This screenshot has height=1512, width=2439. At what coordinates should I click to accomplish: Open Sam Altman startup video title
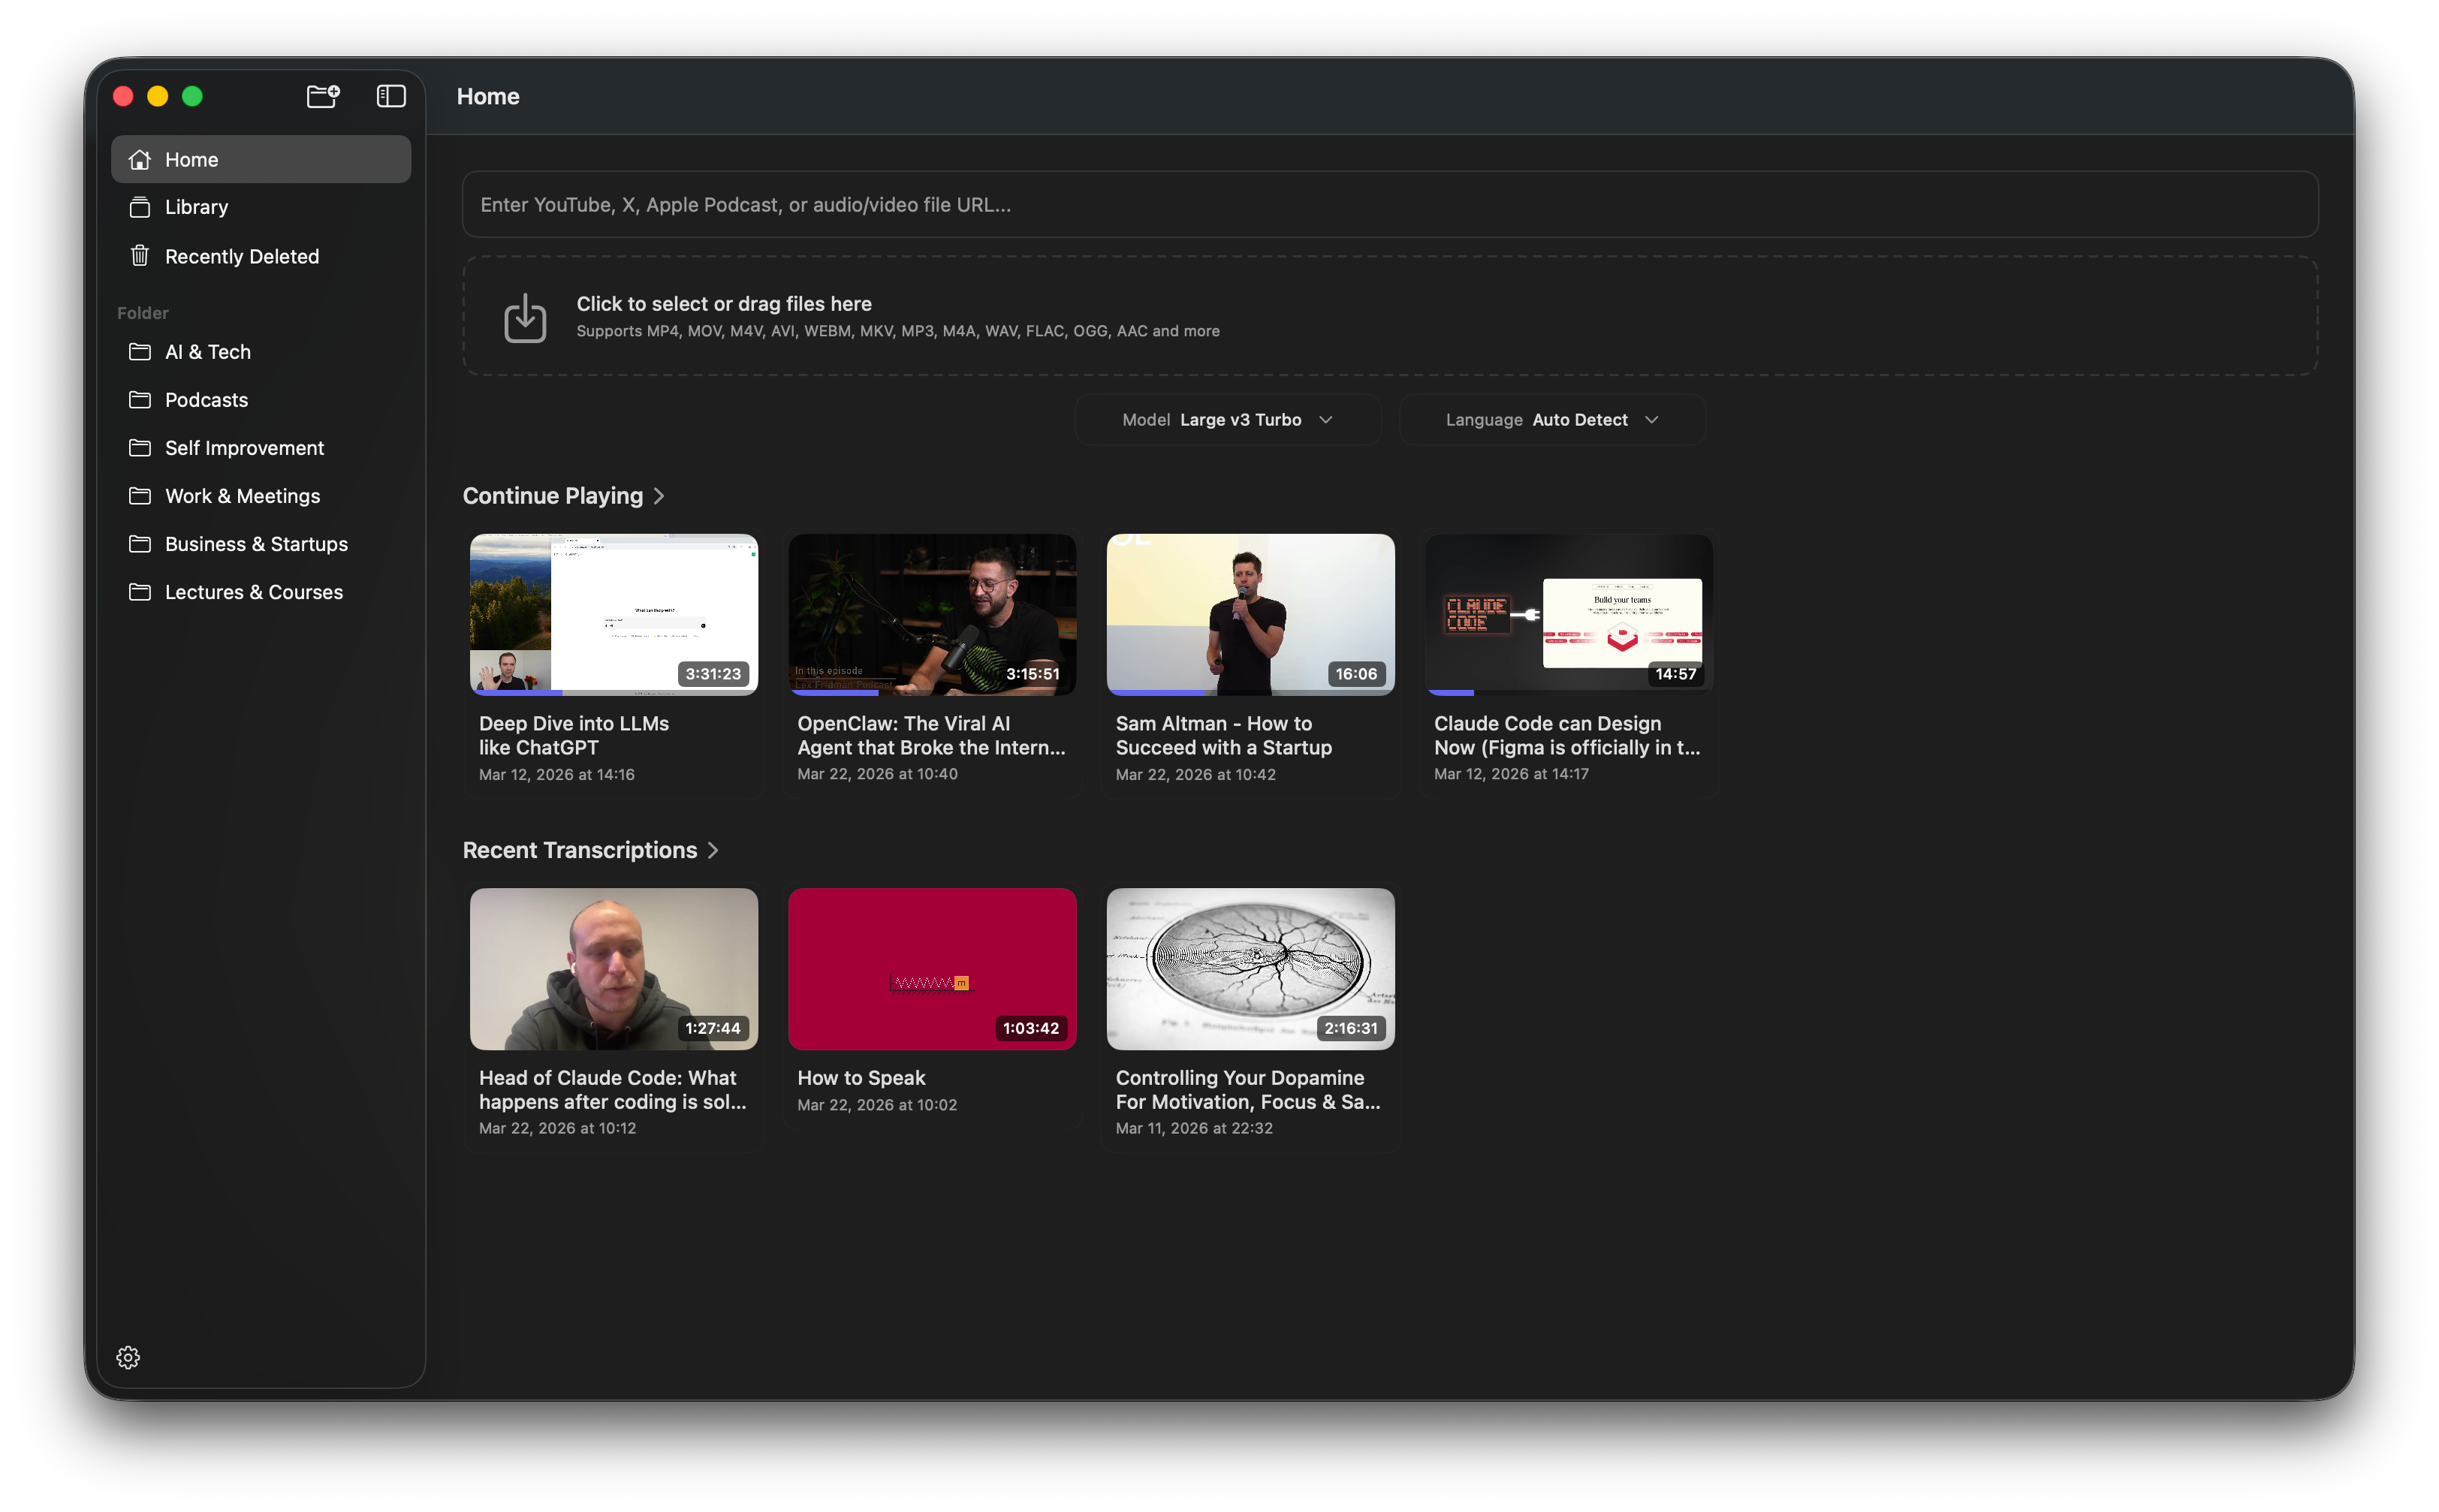(1223, 735)
